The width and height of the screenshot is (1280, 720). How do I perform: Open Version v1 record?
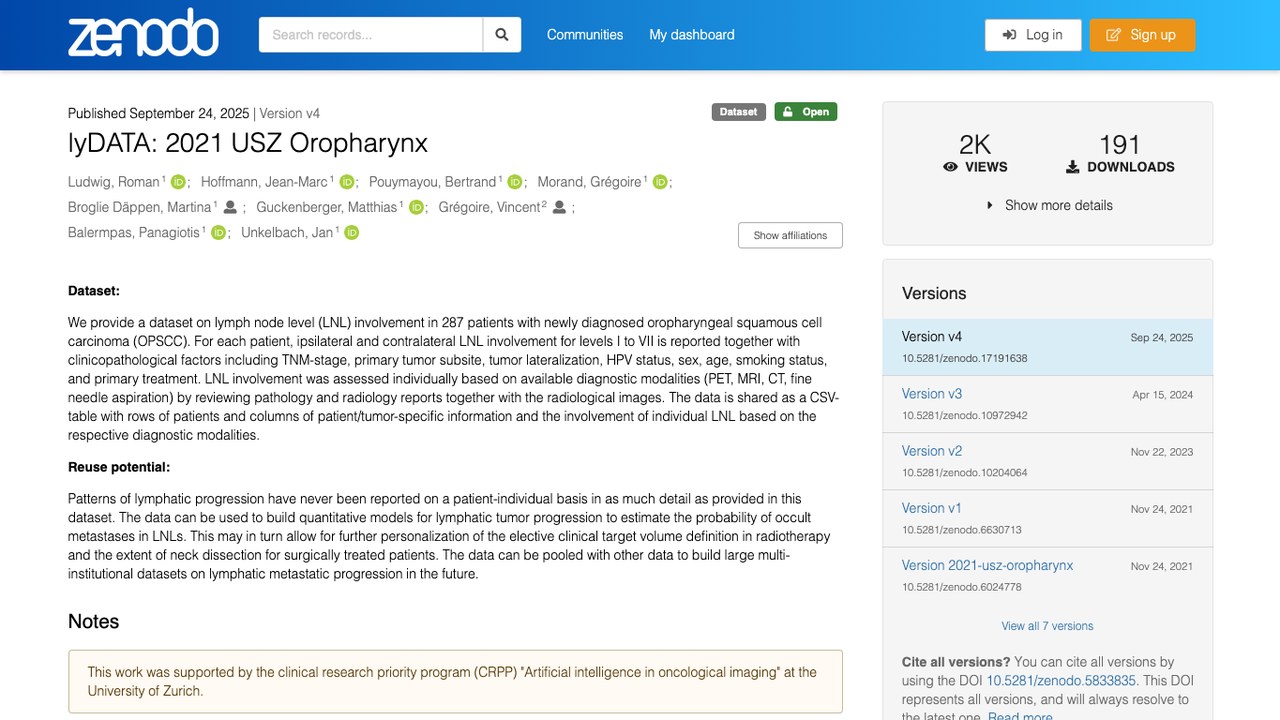[x=932, y=508]
